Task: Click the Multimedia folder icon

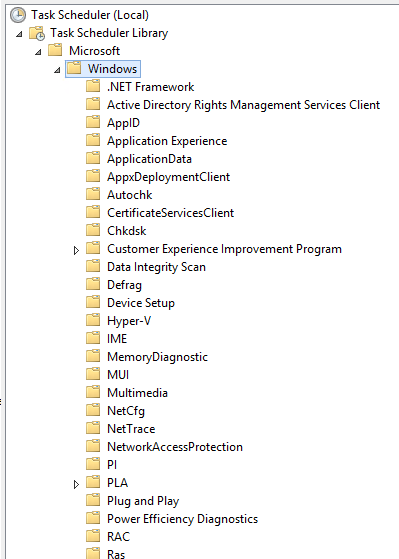Action: pyautogui.click(x=93, y=392)
